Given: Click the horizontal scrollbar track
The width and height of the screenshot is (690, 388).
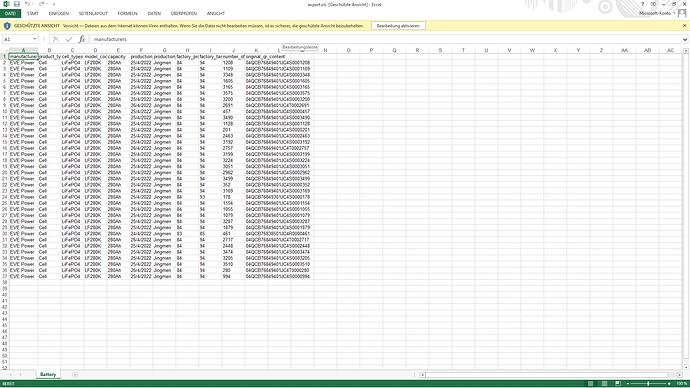Looking at the screenshot, I should pos(551,374).
